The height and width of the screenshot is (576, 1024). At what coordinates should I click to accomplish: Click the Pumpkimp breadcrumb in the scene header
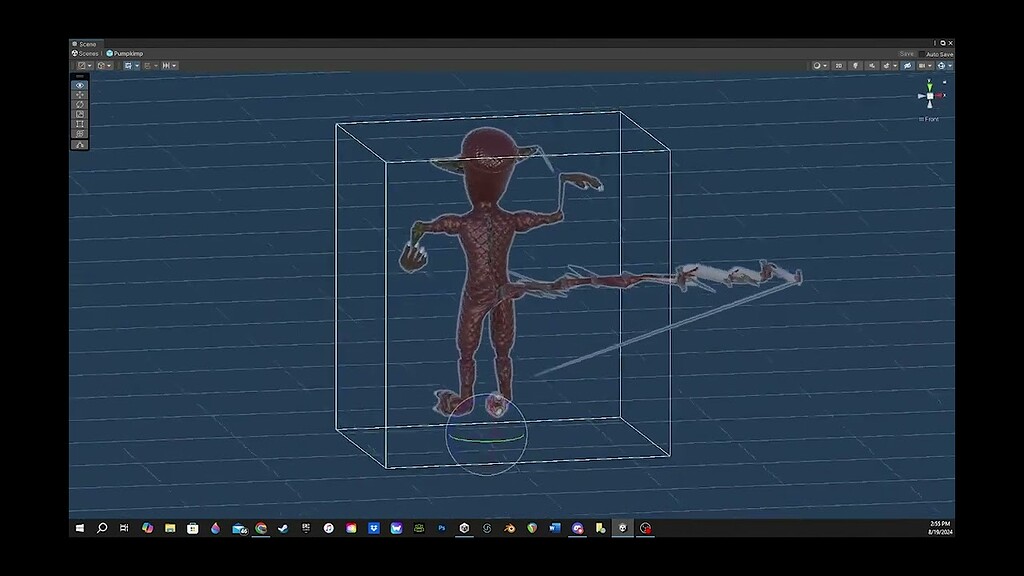coord(128,53)
